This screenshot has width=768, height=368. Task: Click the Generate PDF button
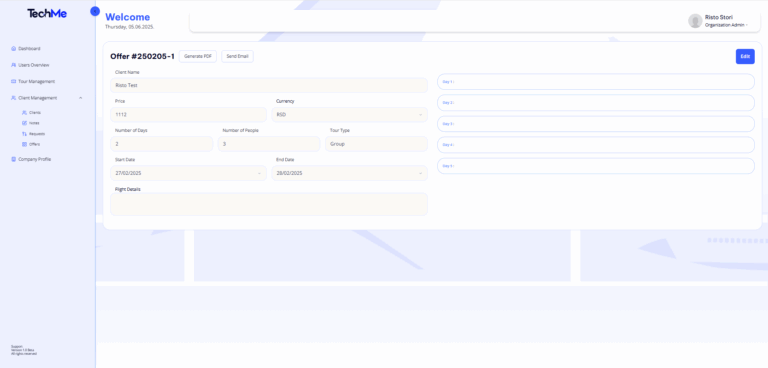point(198,56)
